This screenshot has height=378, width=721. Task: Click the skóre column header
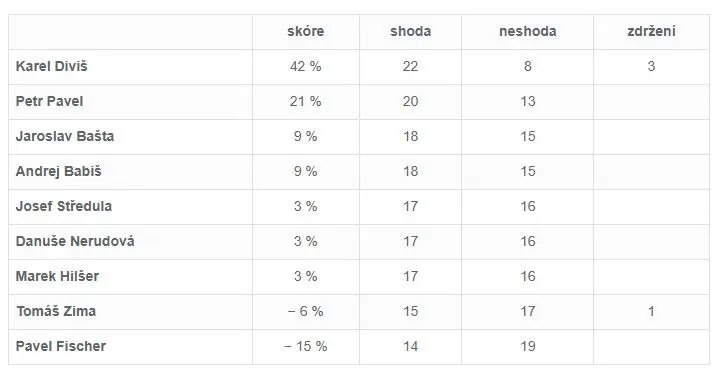306,31
